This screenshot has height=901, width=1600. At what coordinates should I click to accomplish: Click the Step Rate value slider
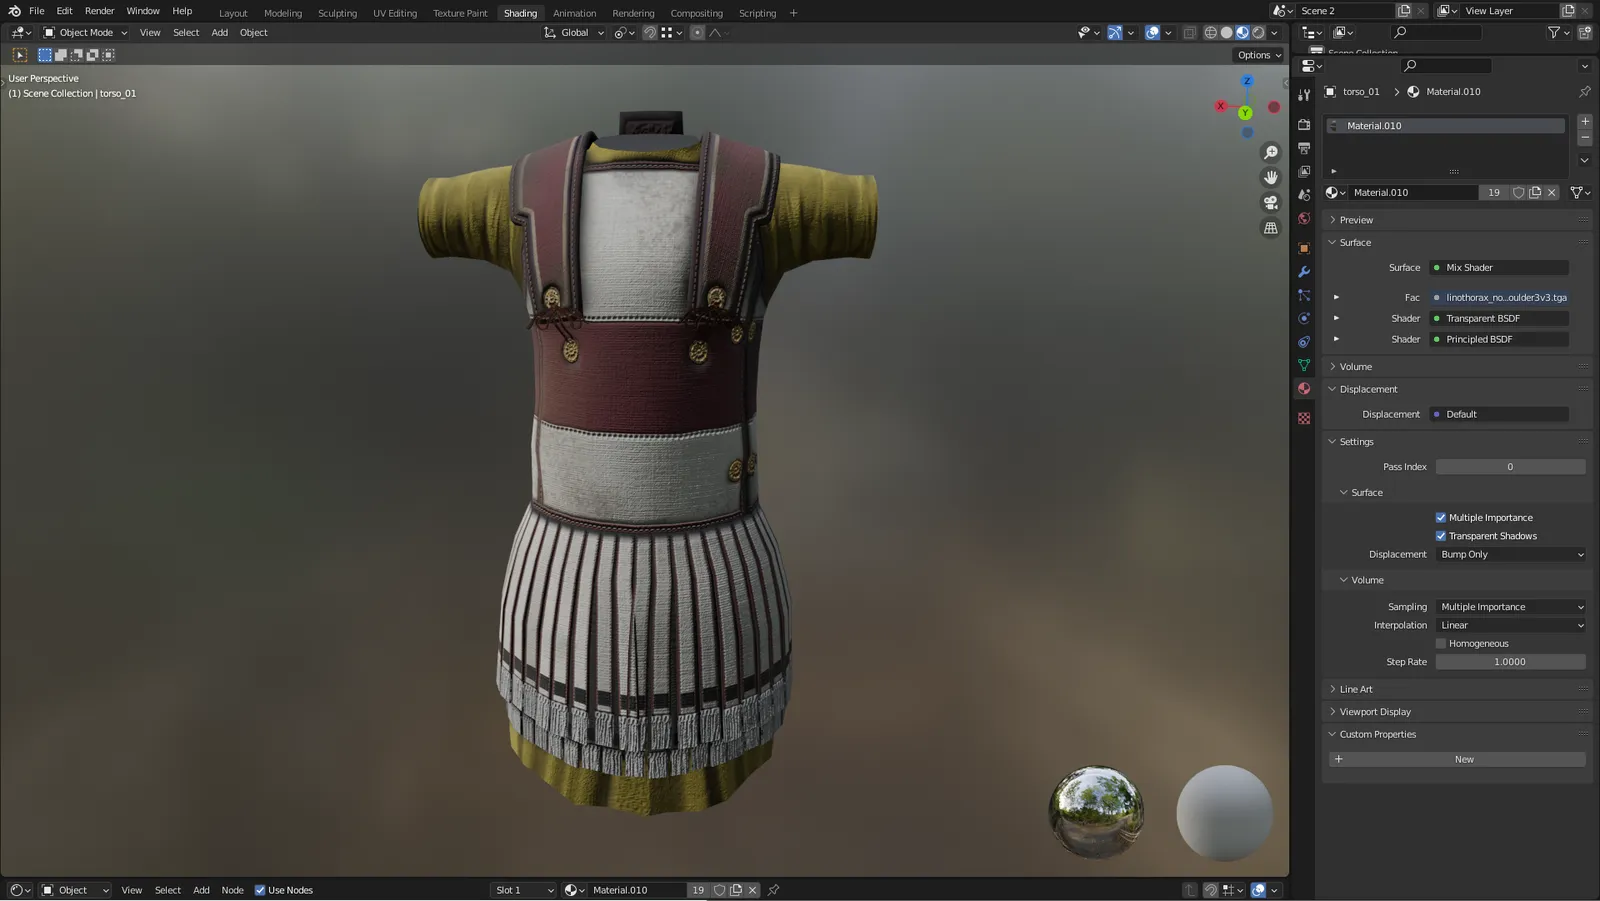(x=1511, y=662)
